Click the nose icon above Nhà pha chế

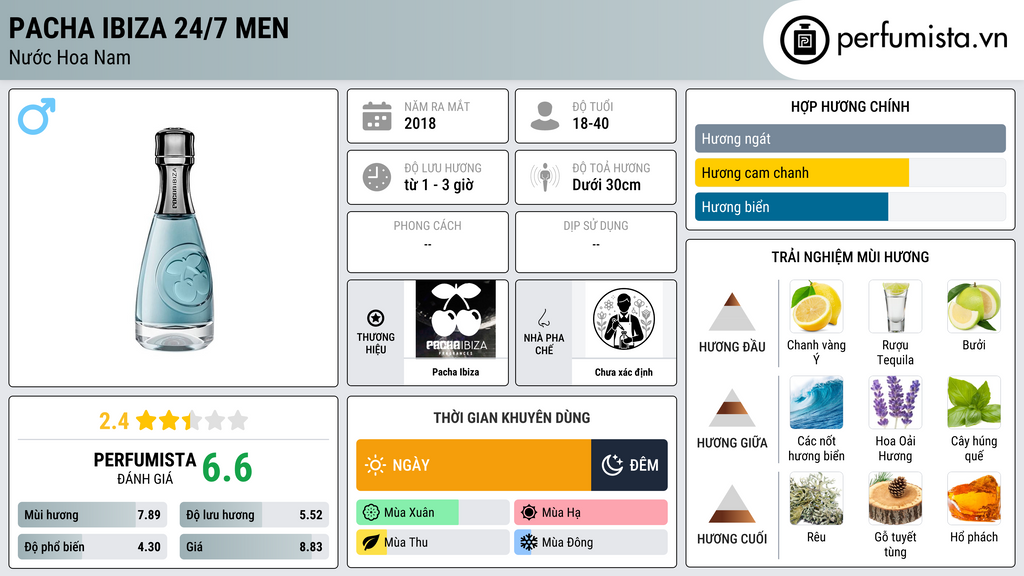[x=543, y=318]
